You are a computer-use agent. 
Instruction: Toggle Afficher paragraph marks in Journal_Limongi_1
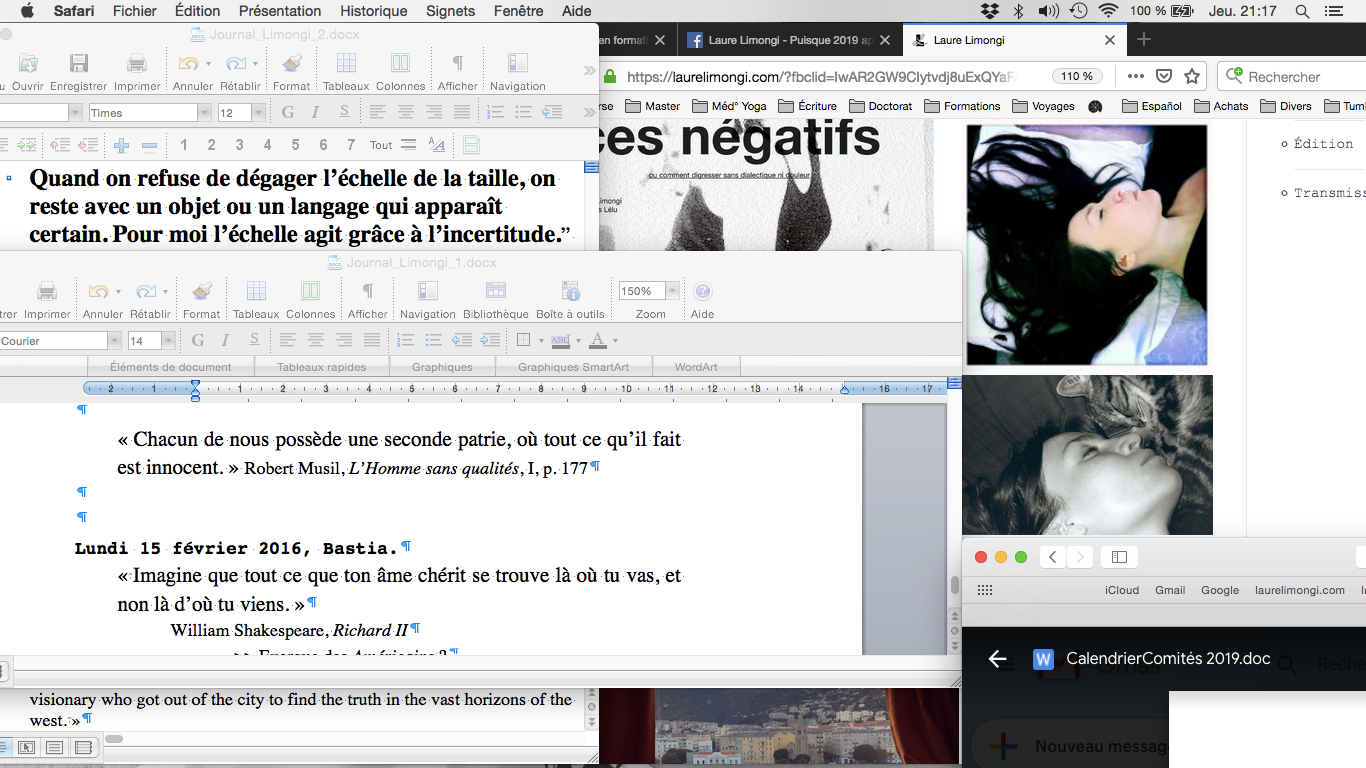(x=367, y=292)
